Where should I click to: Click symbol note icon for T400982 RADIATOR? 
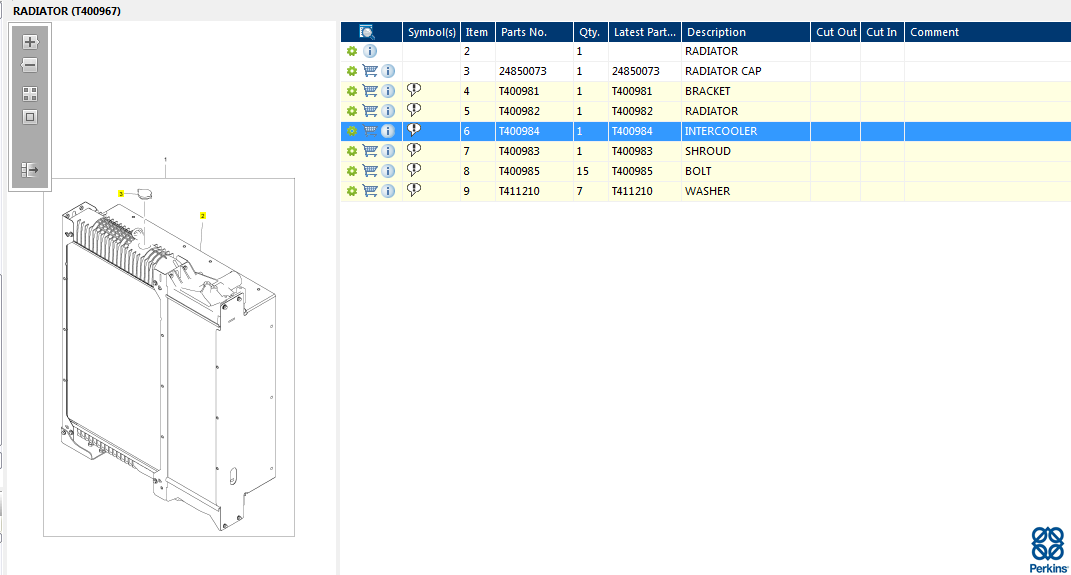coord(414,109)
